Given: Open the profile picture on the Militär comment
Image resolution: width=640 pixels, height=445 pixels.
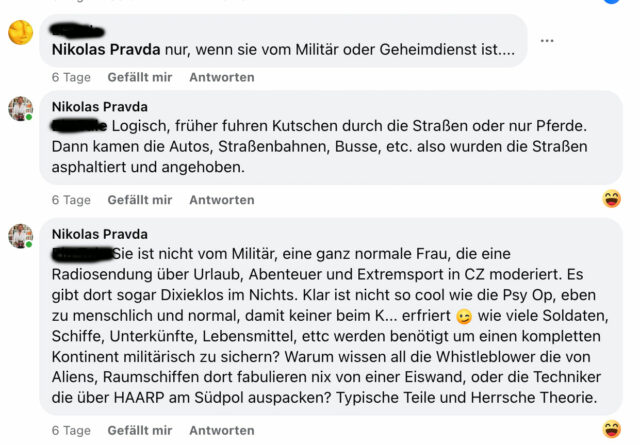Looking at the screenshot, I should click(x=20, y=236).
